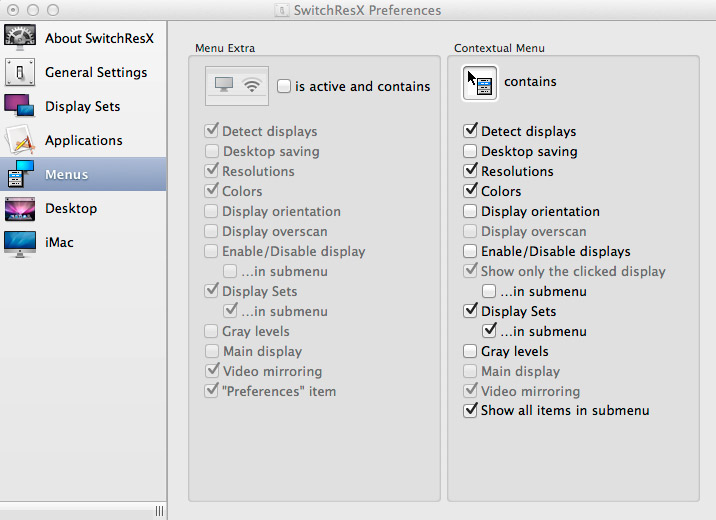Click the About SwitchResX sidebar icon
This screenshot has width=716, height=520.
click(20, 38)
